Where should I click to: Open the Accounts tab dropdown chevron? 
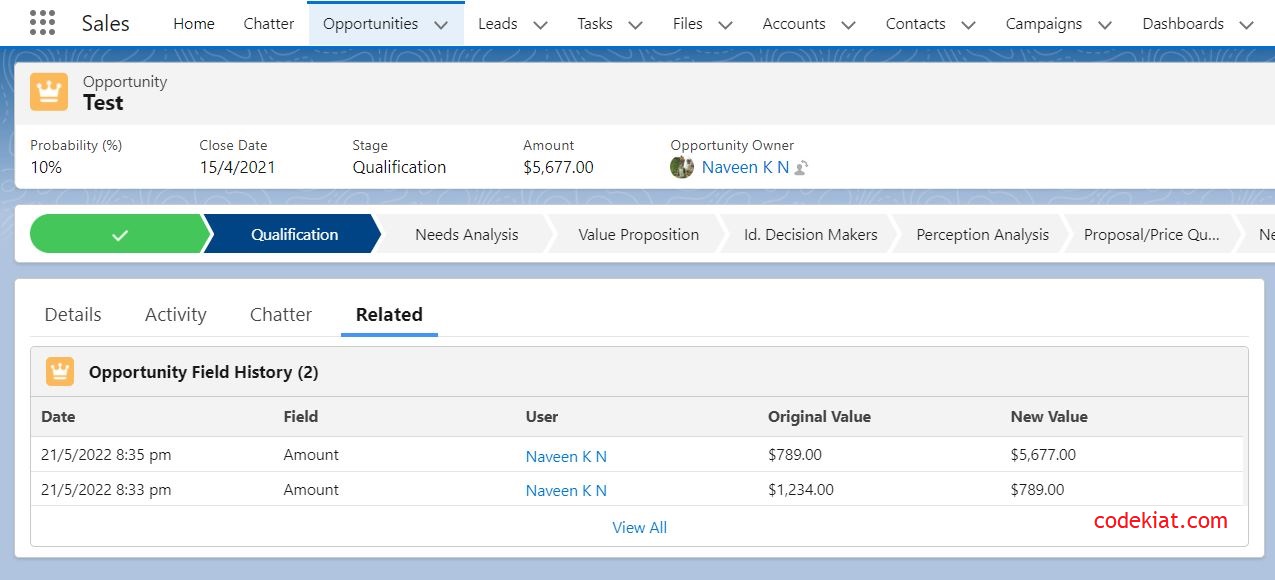pyautogui.click(x=848, y=25)
